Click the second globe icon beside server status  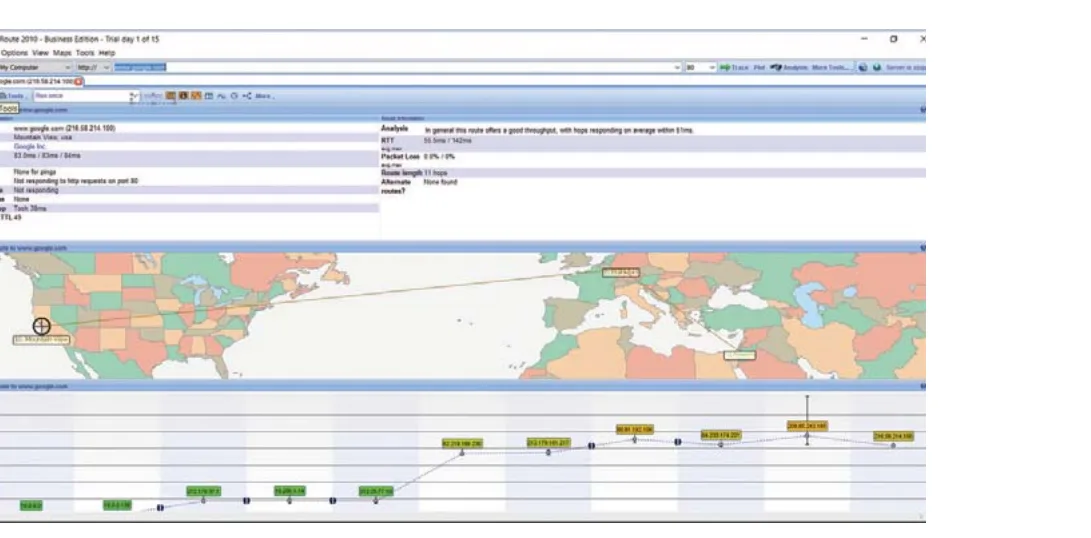point(877,68)
